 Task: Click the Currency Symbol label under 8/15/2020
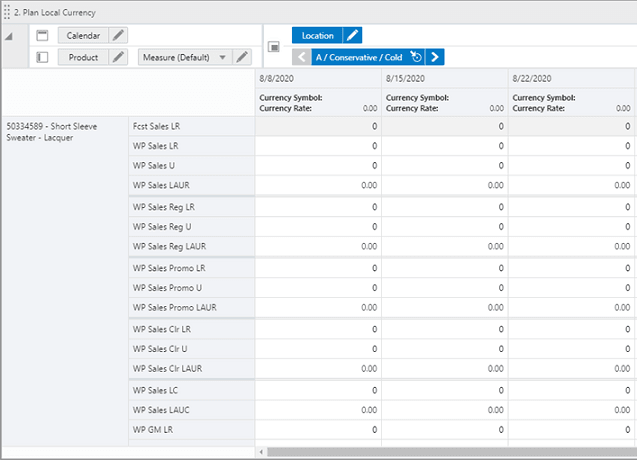[417, 98]
